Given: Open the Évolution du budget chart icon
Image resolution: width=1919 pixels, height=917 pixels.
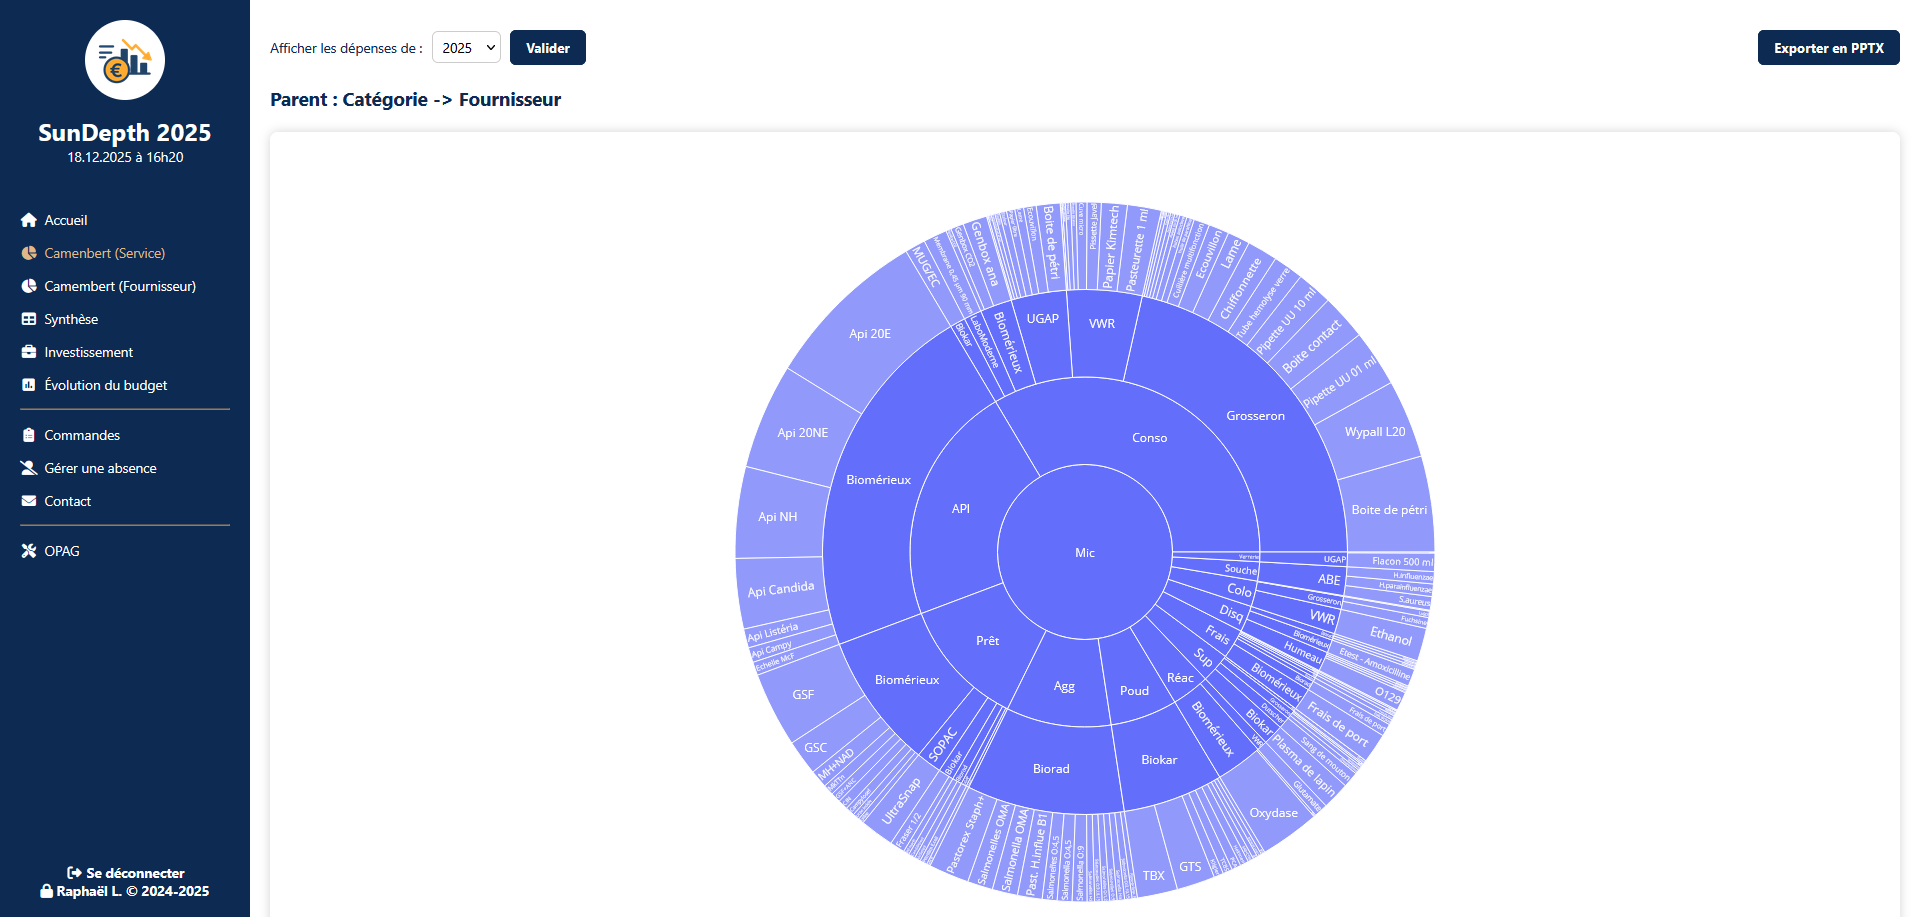Looking at the screenshot, I should click(29, 385).
